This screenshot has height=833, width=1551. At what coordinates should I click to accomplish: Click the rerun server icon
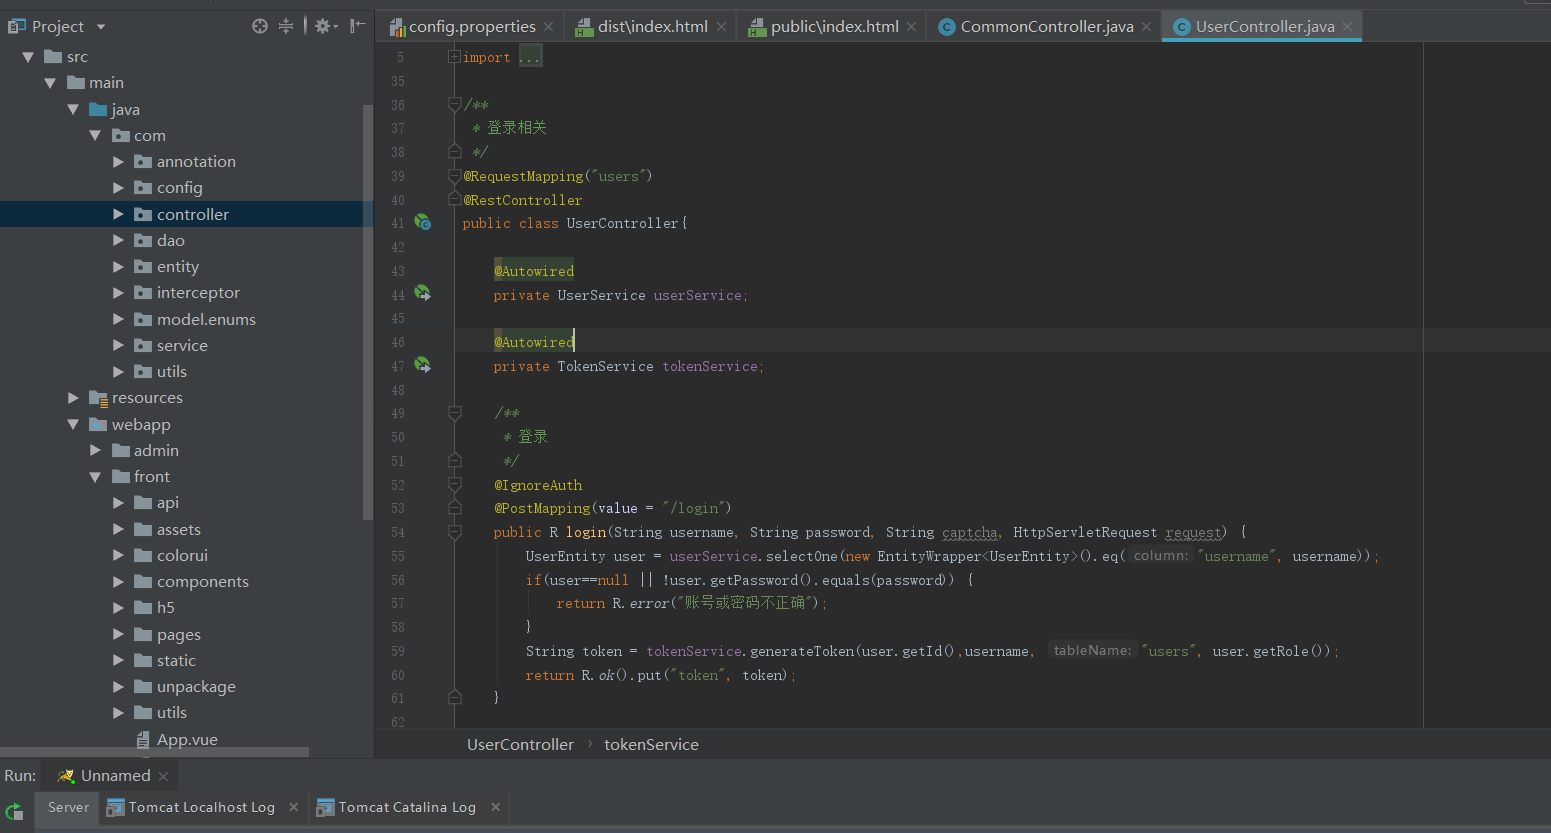(14, 811)
